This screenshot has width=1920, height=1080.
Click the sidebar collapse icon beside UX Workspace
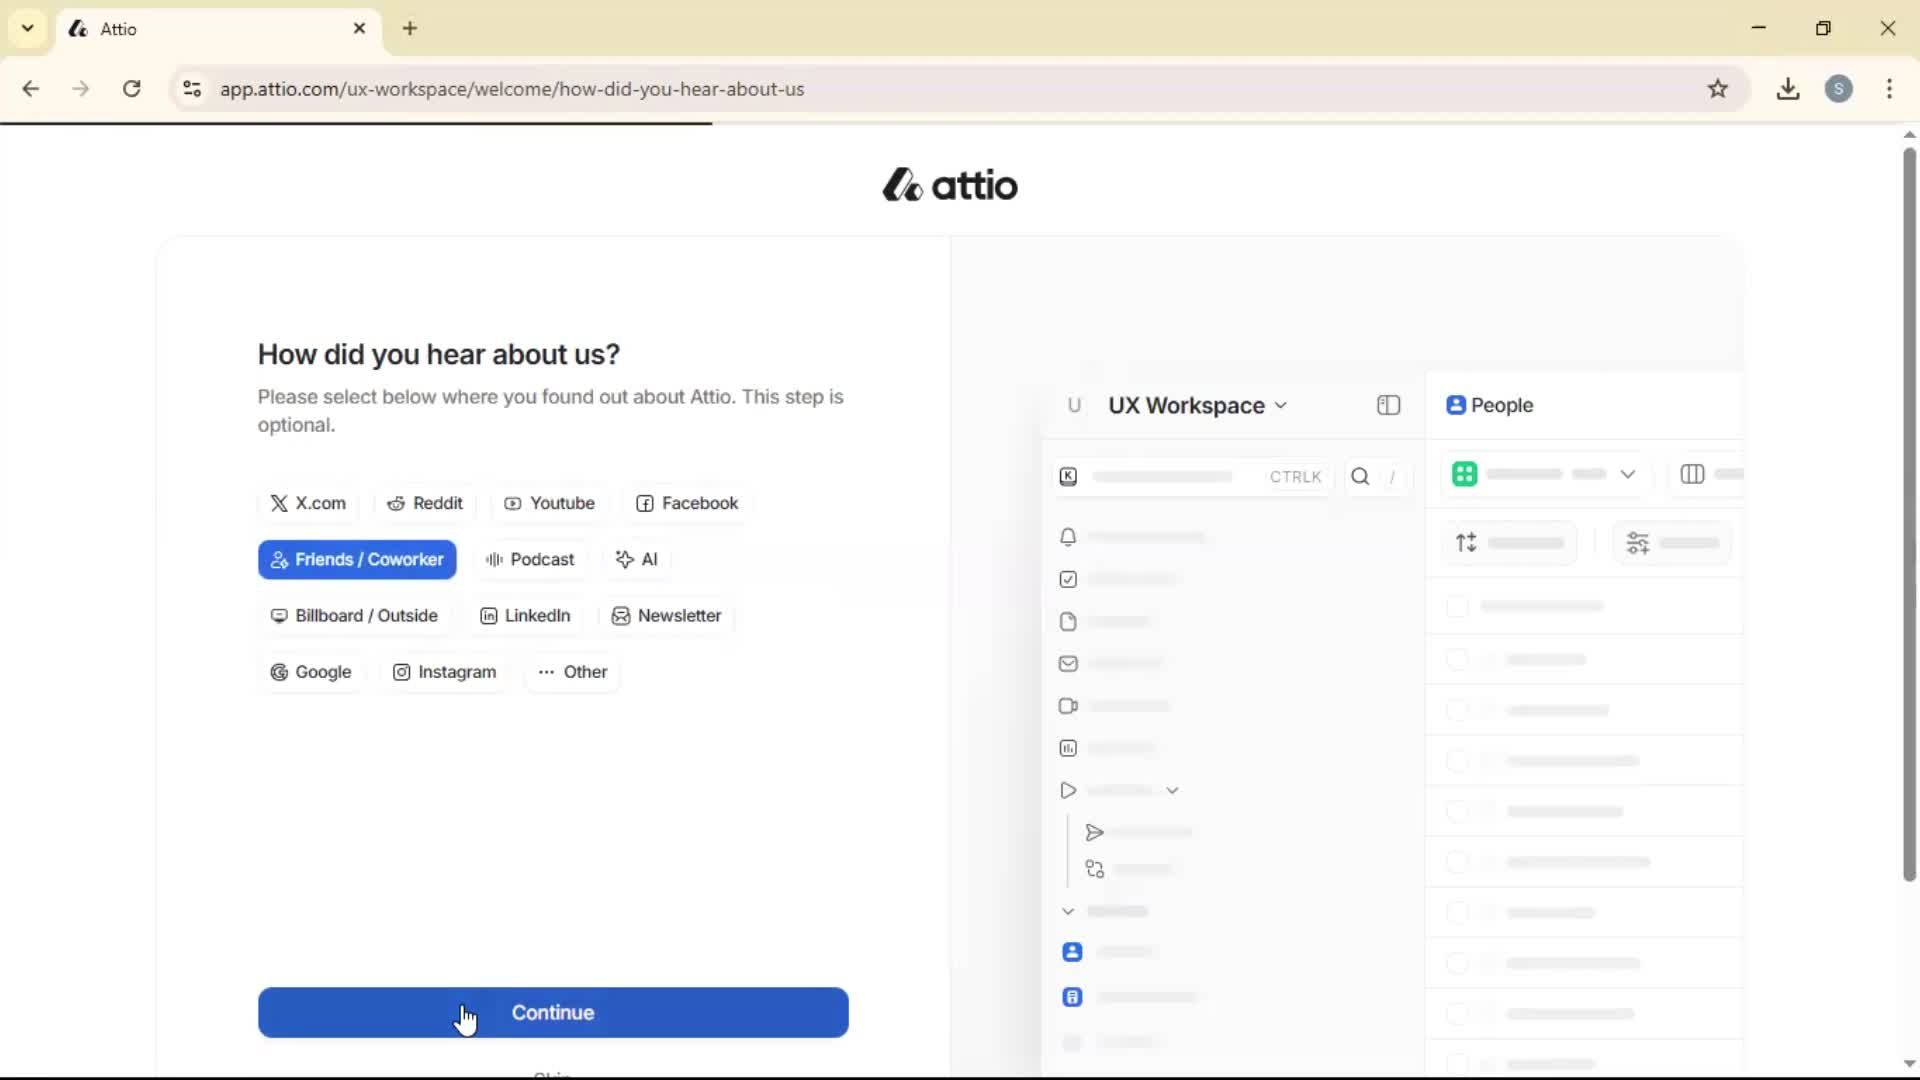[x=1388, y=405]
